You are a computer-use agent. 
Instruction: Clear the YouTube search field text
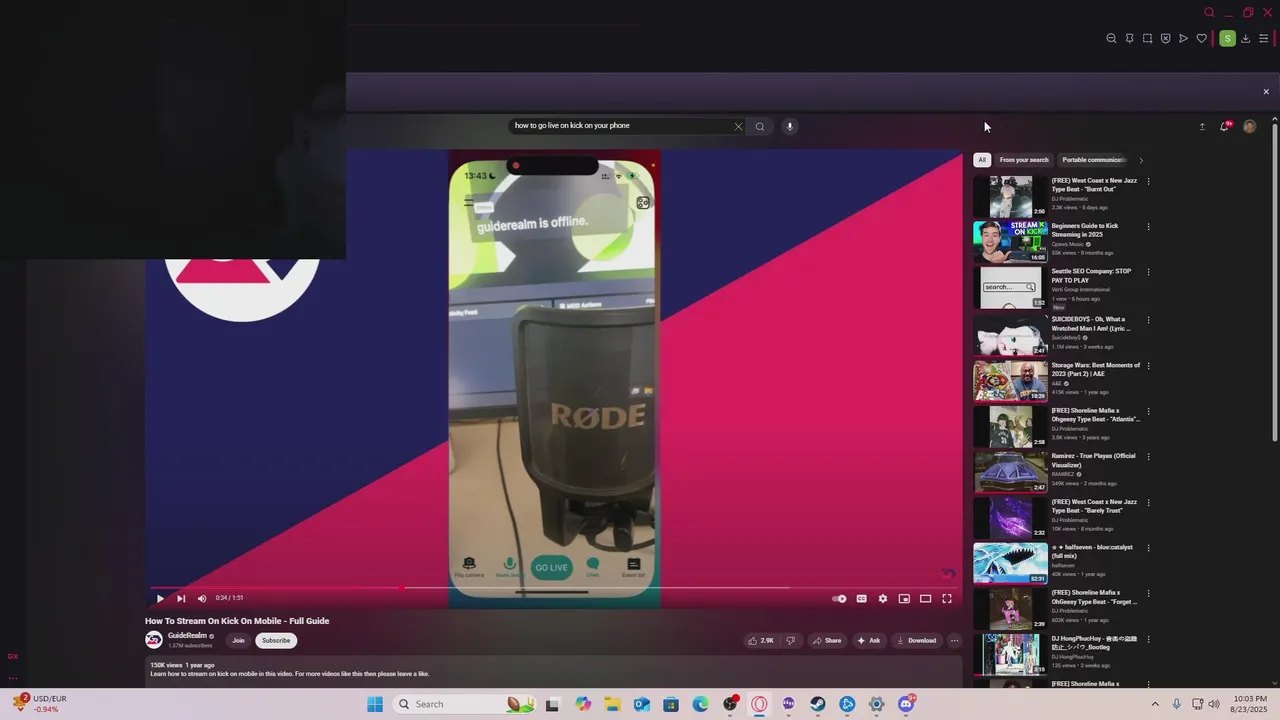click(x=738, y=127)
